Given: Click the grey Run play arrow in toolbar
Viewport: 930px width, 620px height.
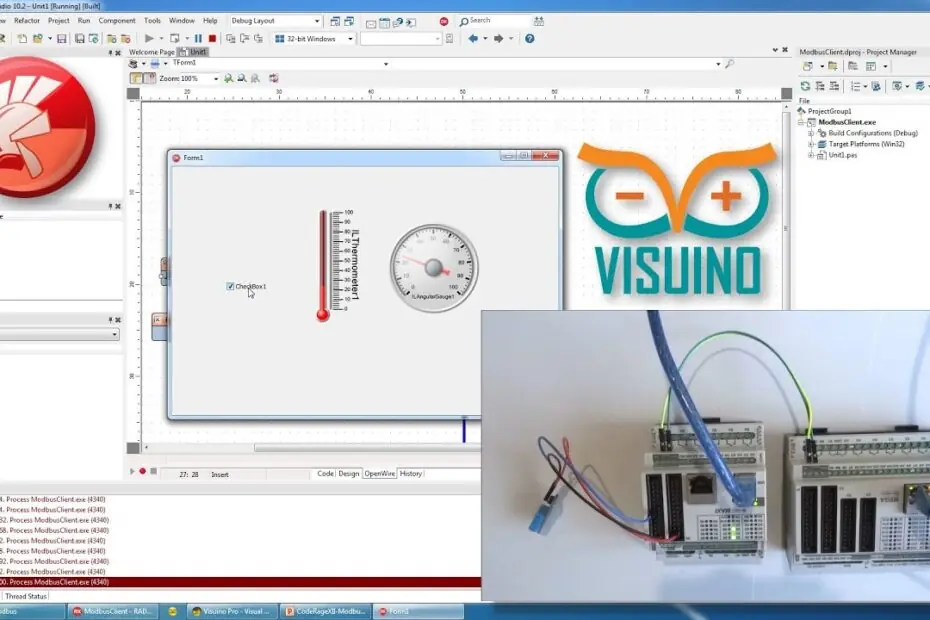Looking at the screenshot, I should [149, 39].
